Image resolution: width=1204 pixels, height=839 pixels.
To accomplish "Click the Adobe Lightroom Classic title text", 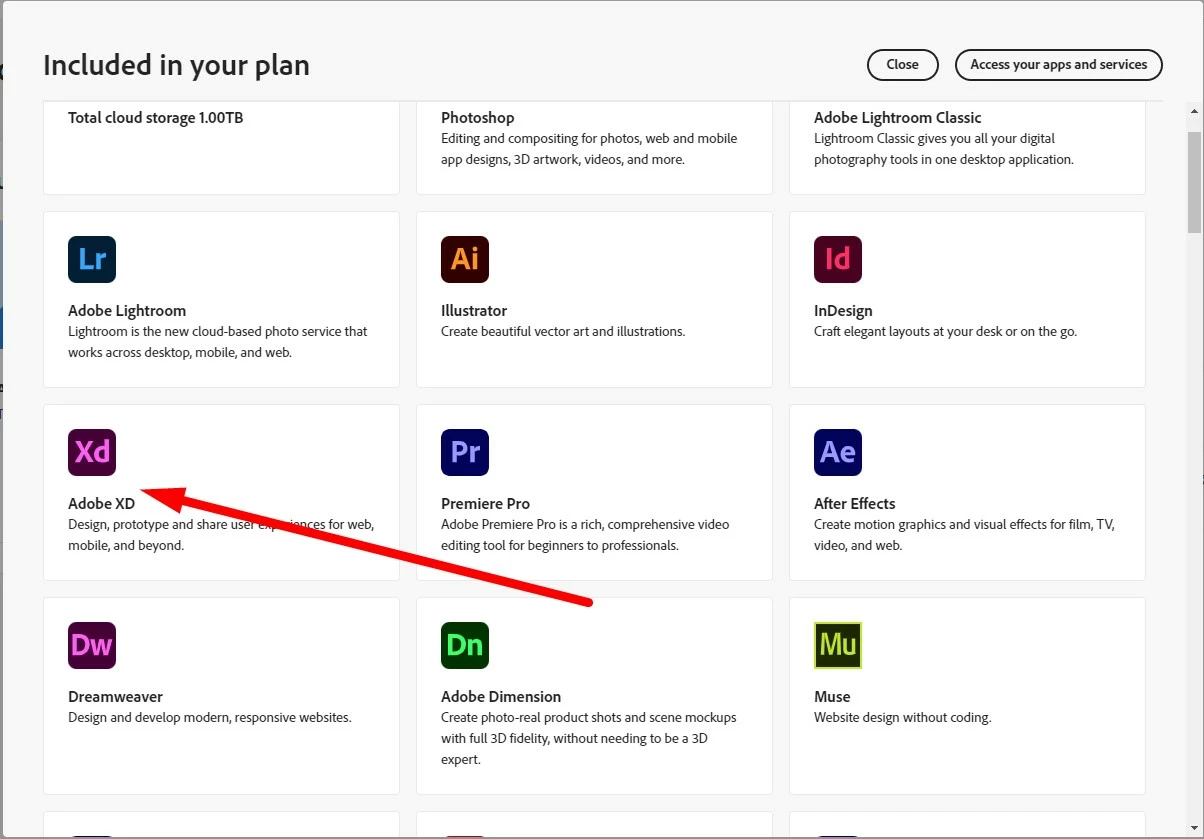I will (898, 118).
